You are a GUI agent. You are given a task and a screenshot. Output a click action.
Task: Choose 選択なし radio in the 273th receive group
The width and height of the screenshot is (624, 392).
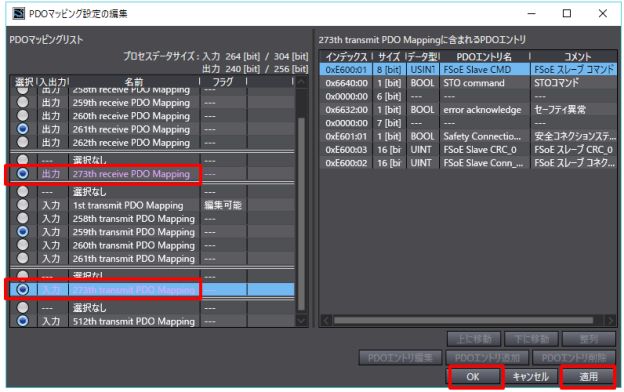(x=23, y=160)
